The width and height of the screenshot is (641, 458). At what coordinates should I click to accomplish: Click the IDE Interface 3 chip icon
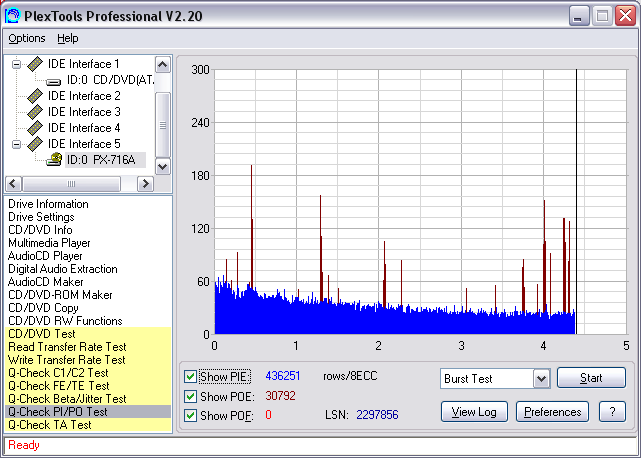pos(35,112)
